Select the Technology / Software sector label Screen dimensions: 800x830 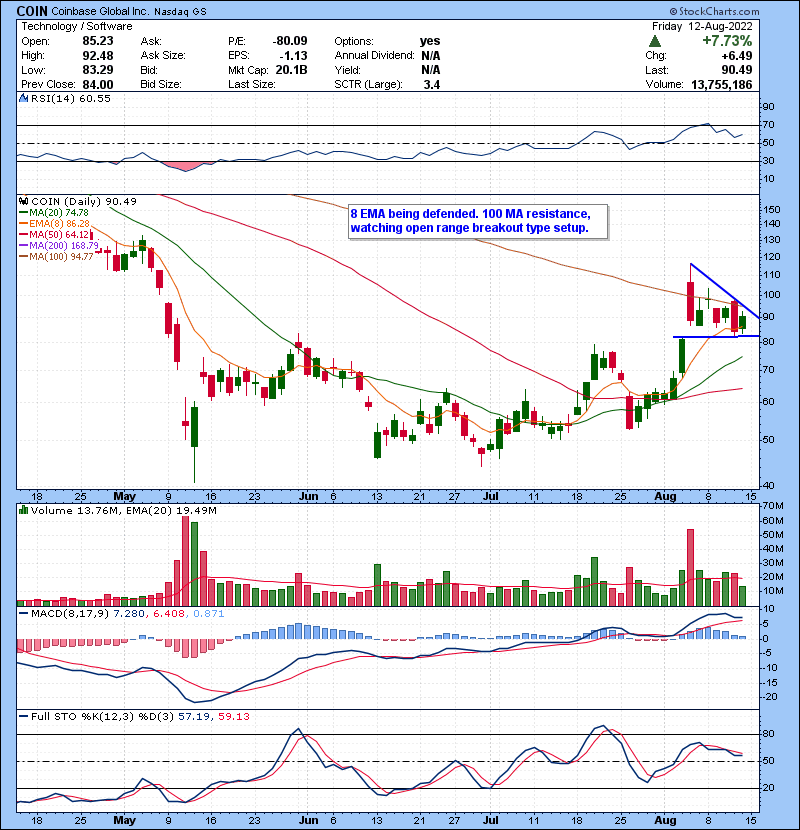click(x=77, y=26)
